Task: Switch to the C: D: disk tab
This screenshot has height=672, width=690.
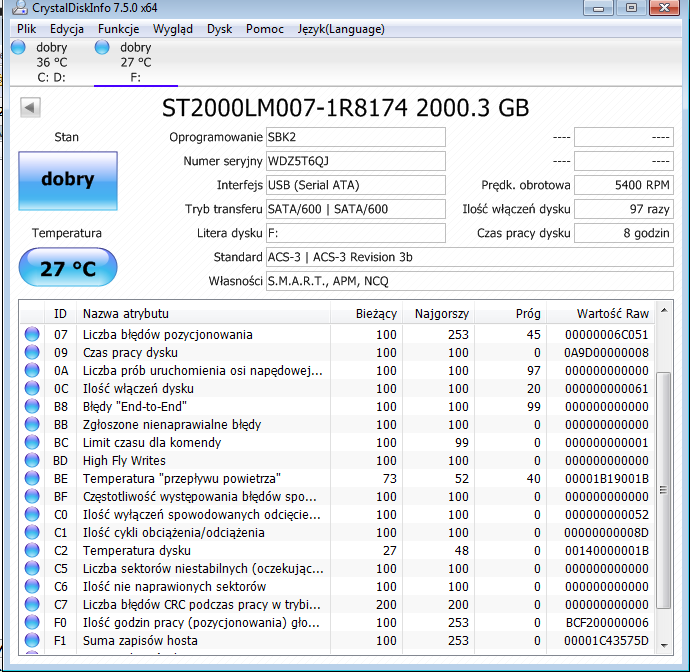Action: 51,62
